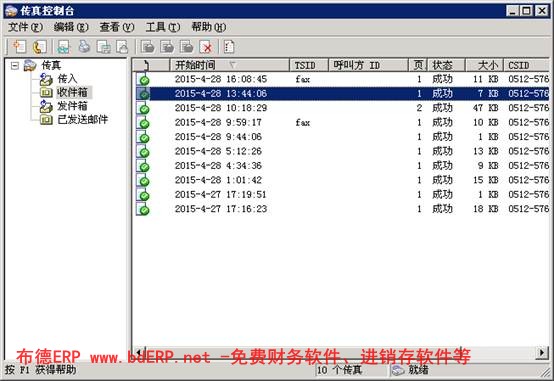Click the mail fax toolbar icon
554x381 pixels.
pos(123,47)
